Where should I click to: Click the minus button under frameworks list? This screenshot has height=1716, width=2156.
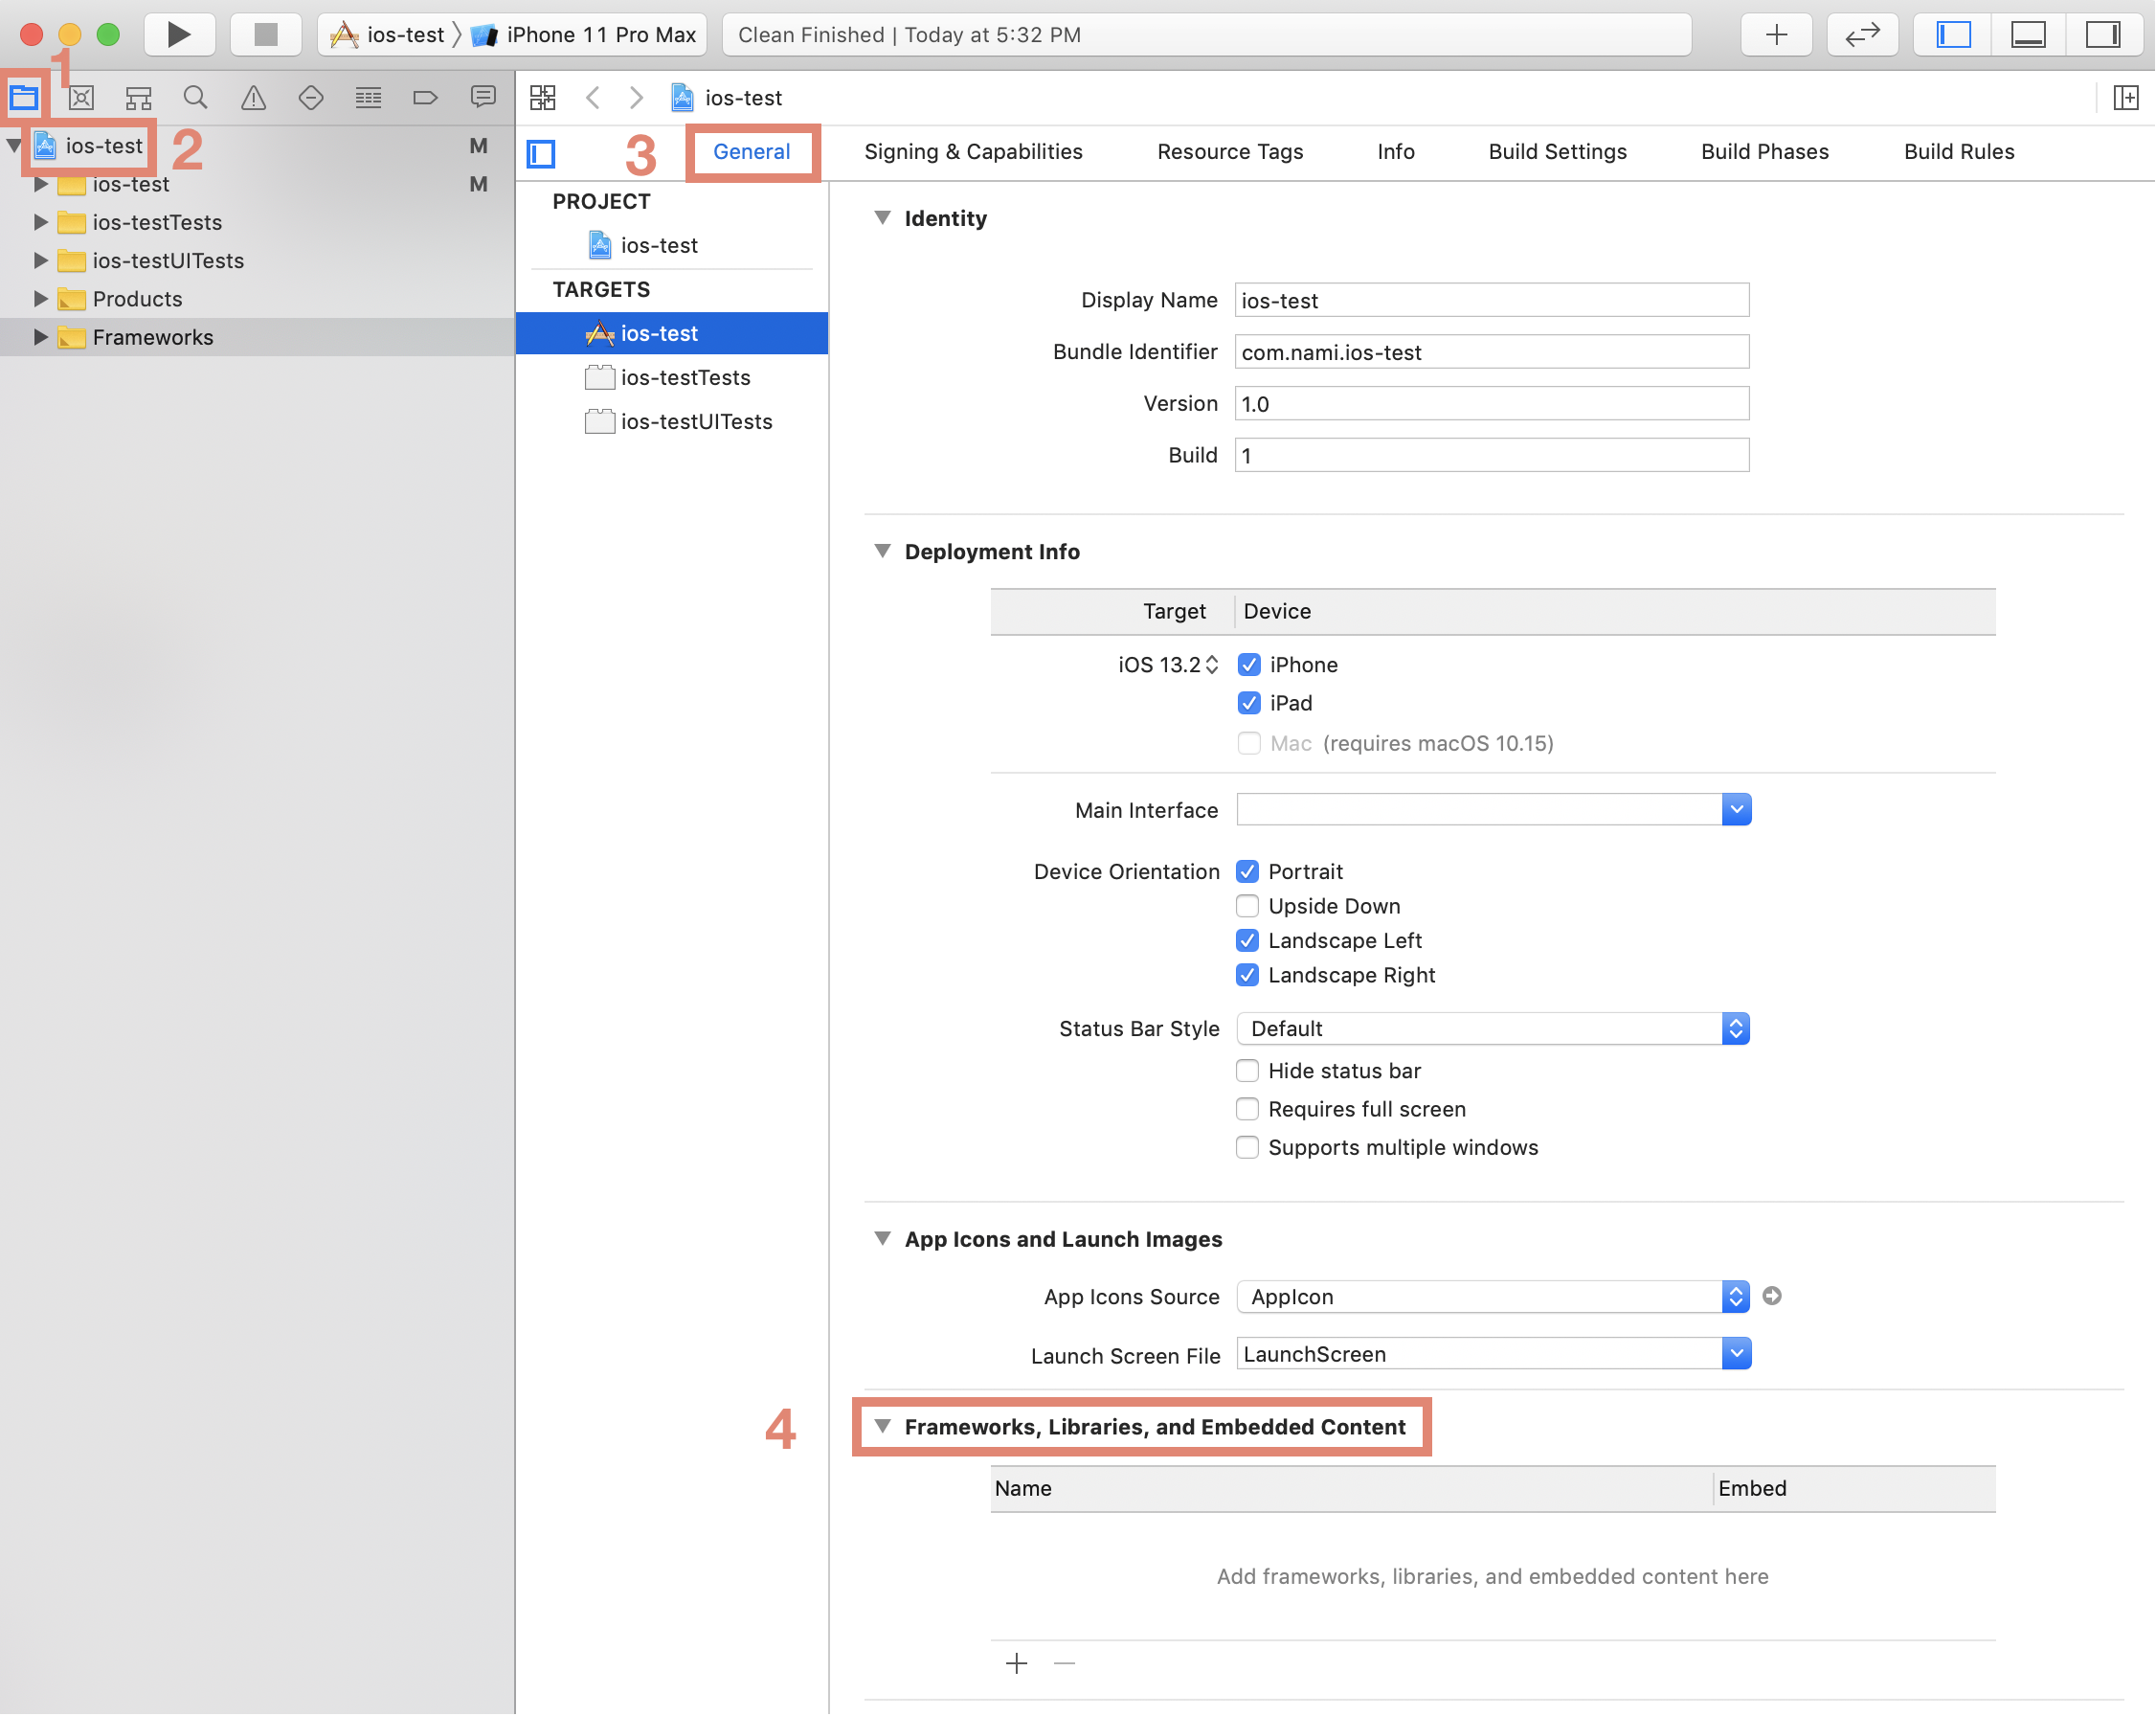coord(1065,1663)
